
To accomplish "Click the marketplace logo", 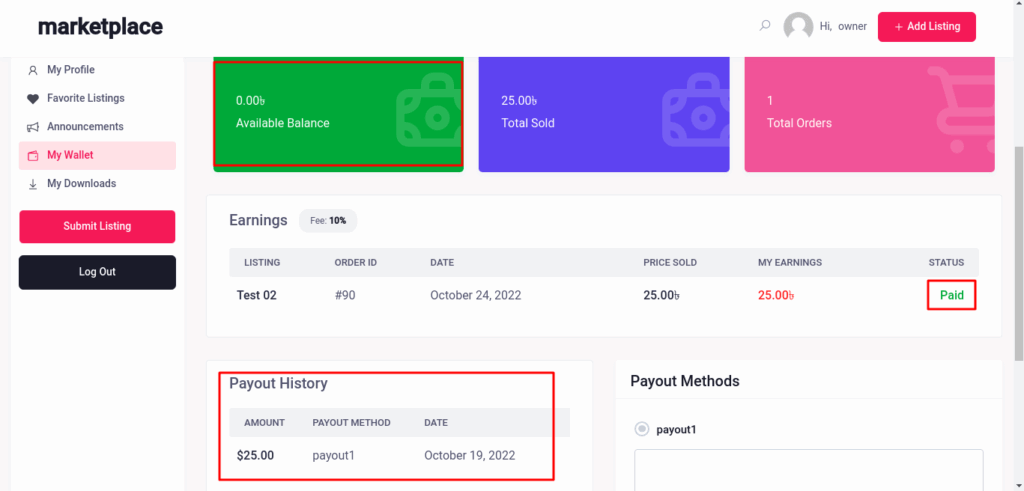I will click(x=100, y=27).
